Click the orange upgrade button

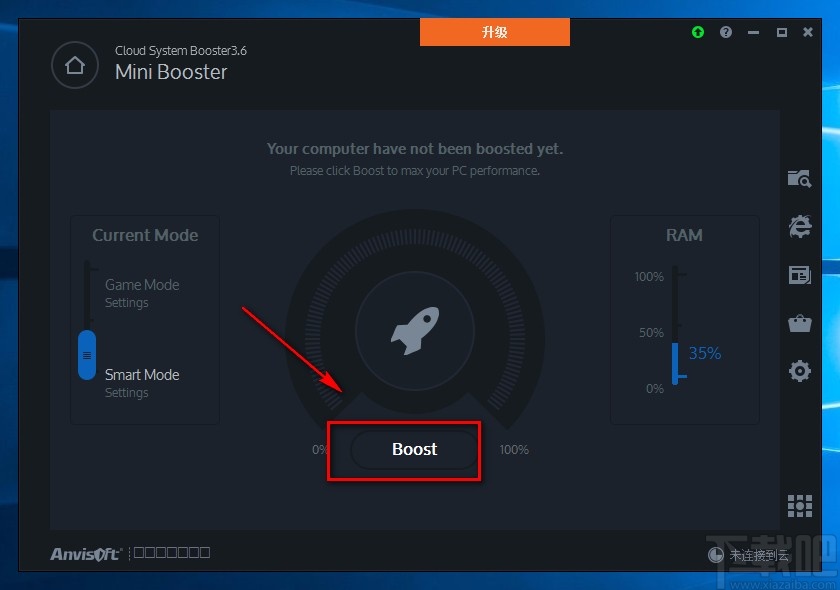point(494,32)
